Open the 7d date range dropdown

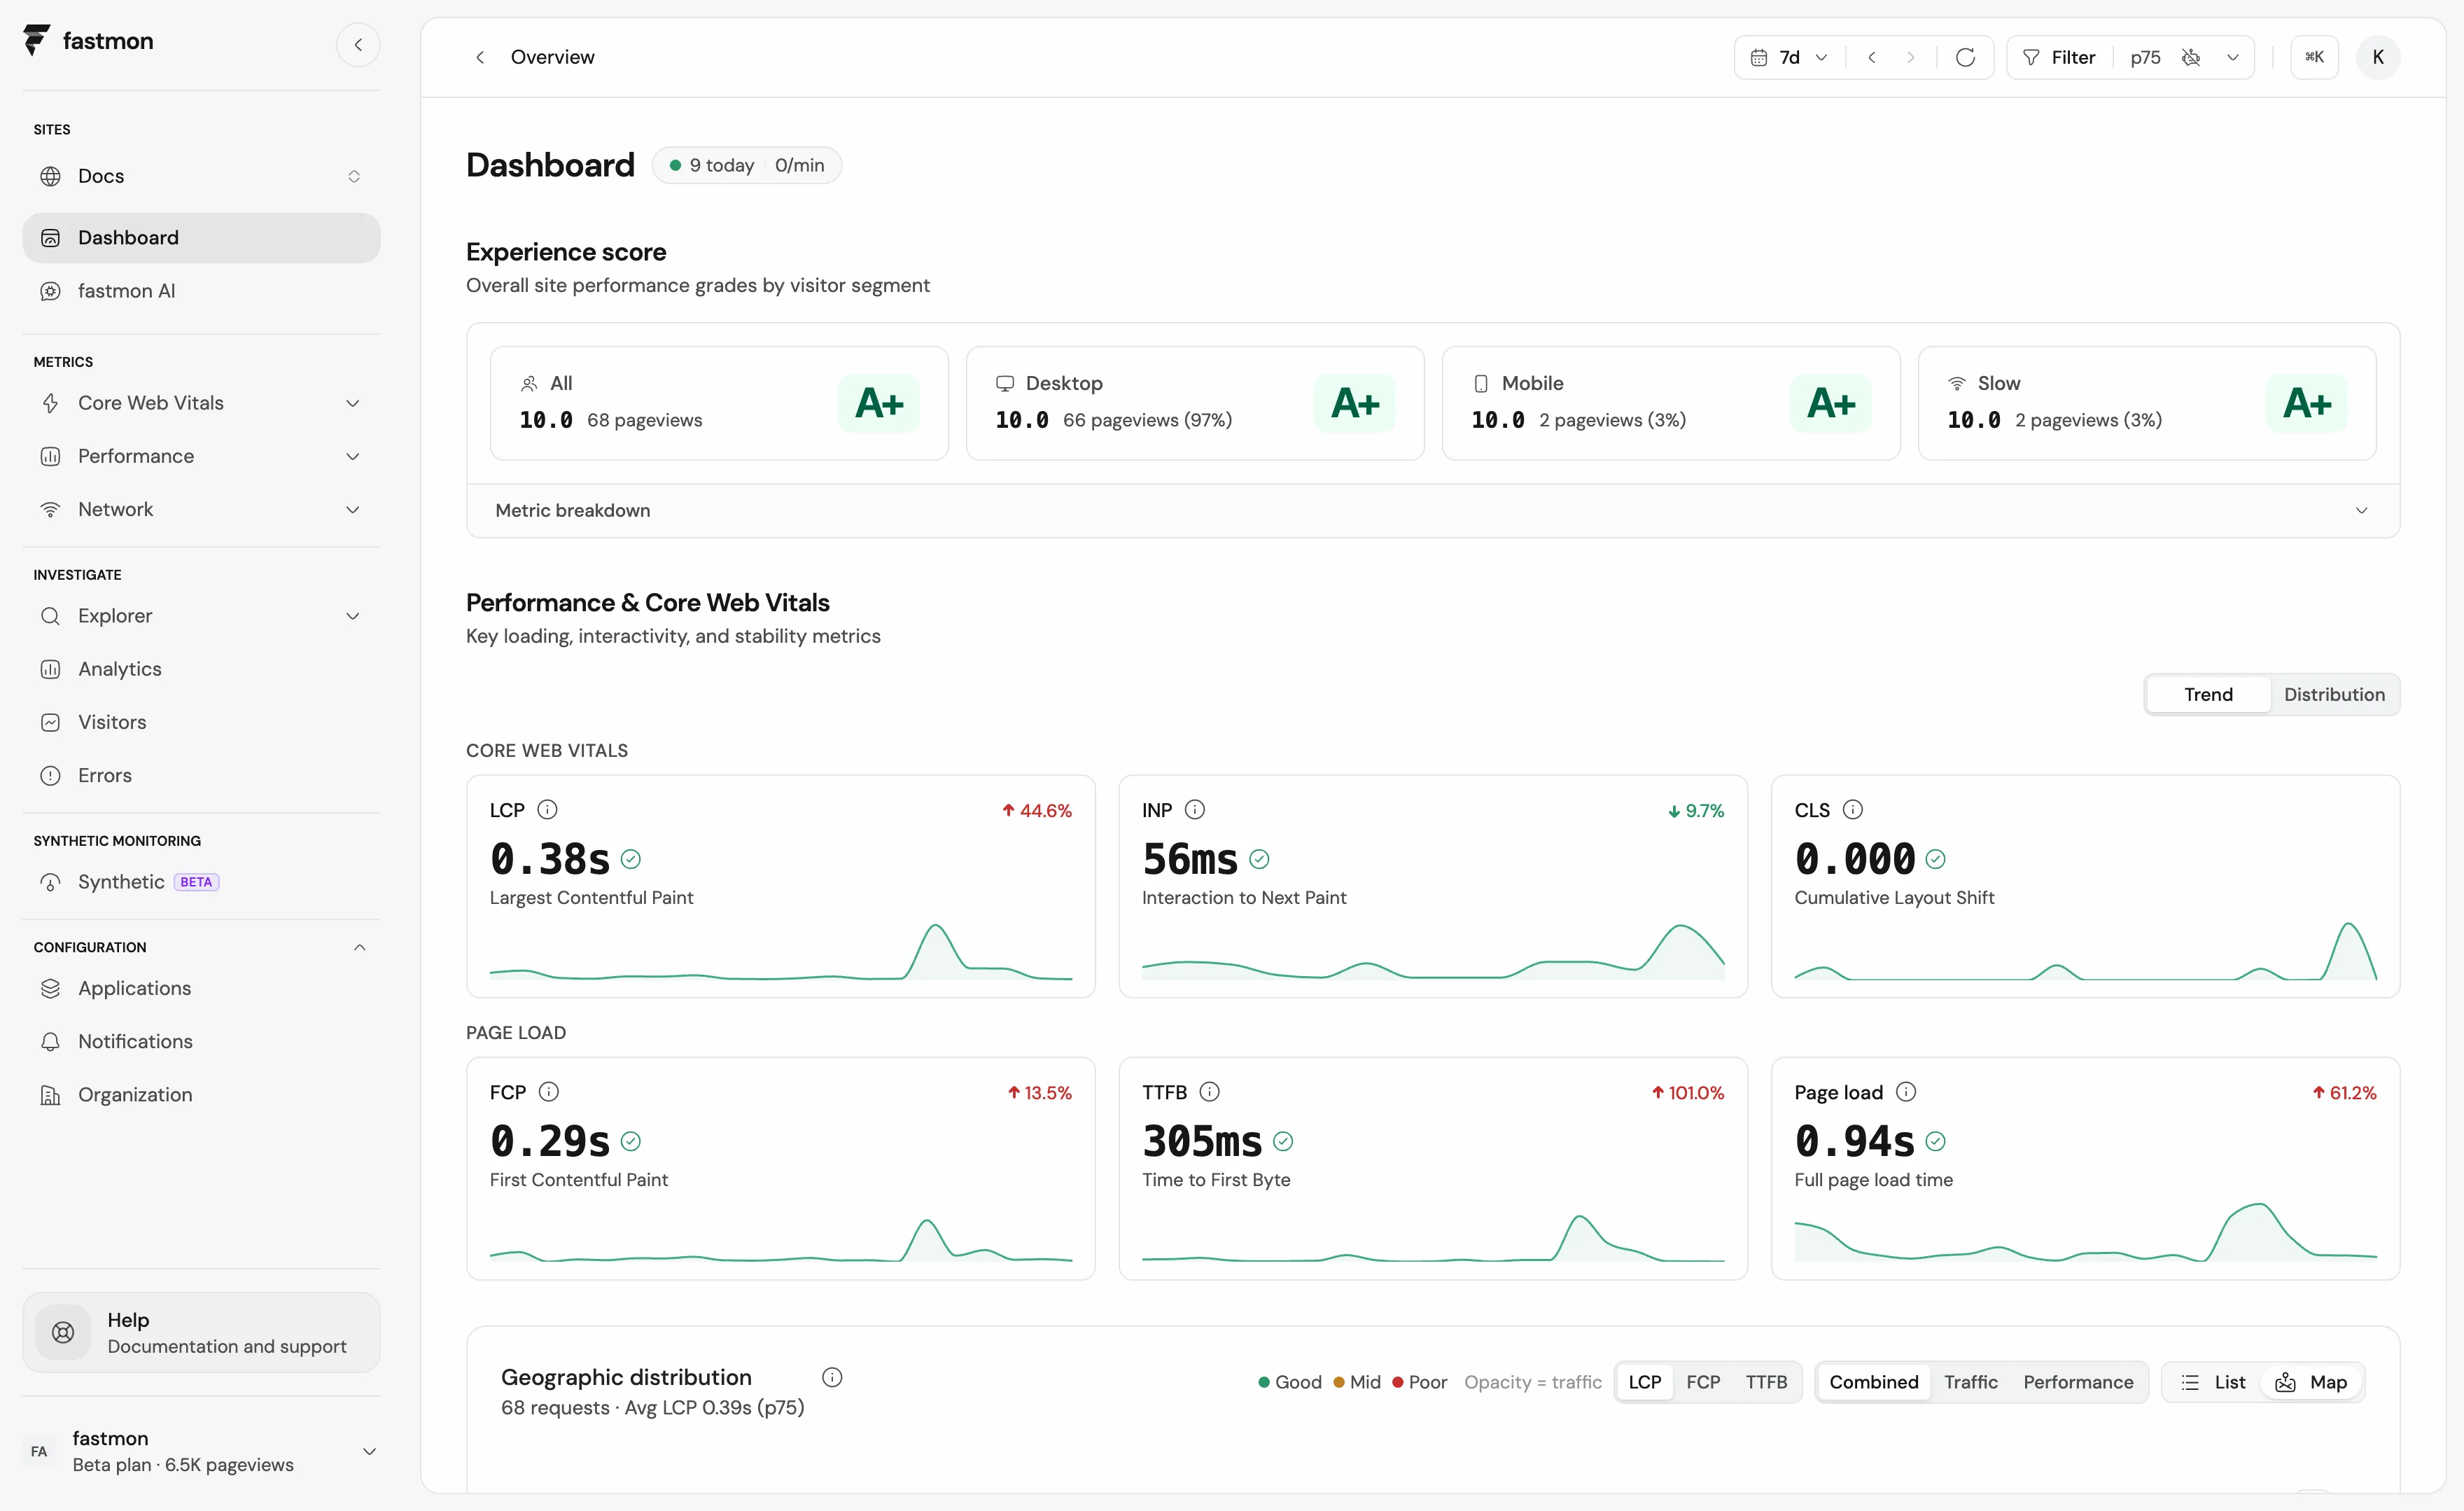coord(1790,57)
